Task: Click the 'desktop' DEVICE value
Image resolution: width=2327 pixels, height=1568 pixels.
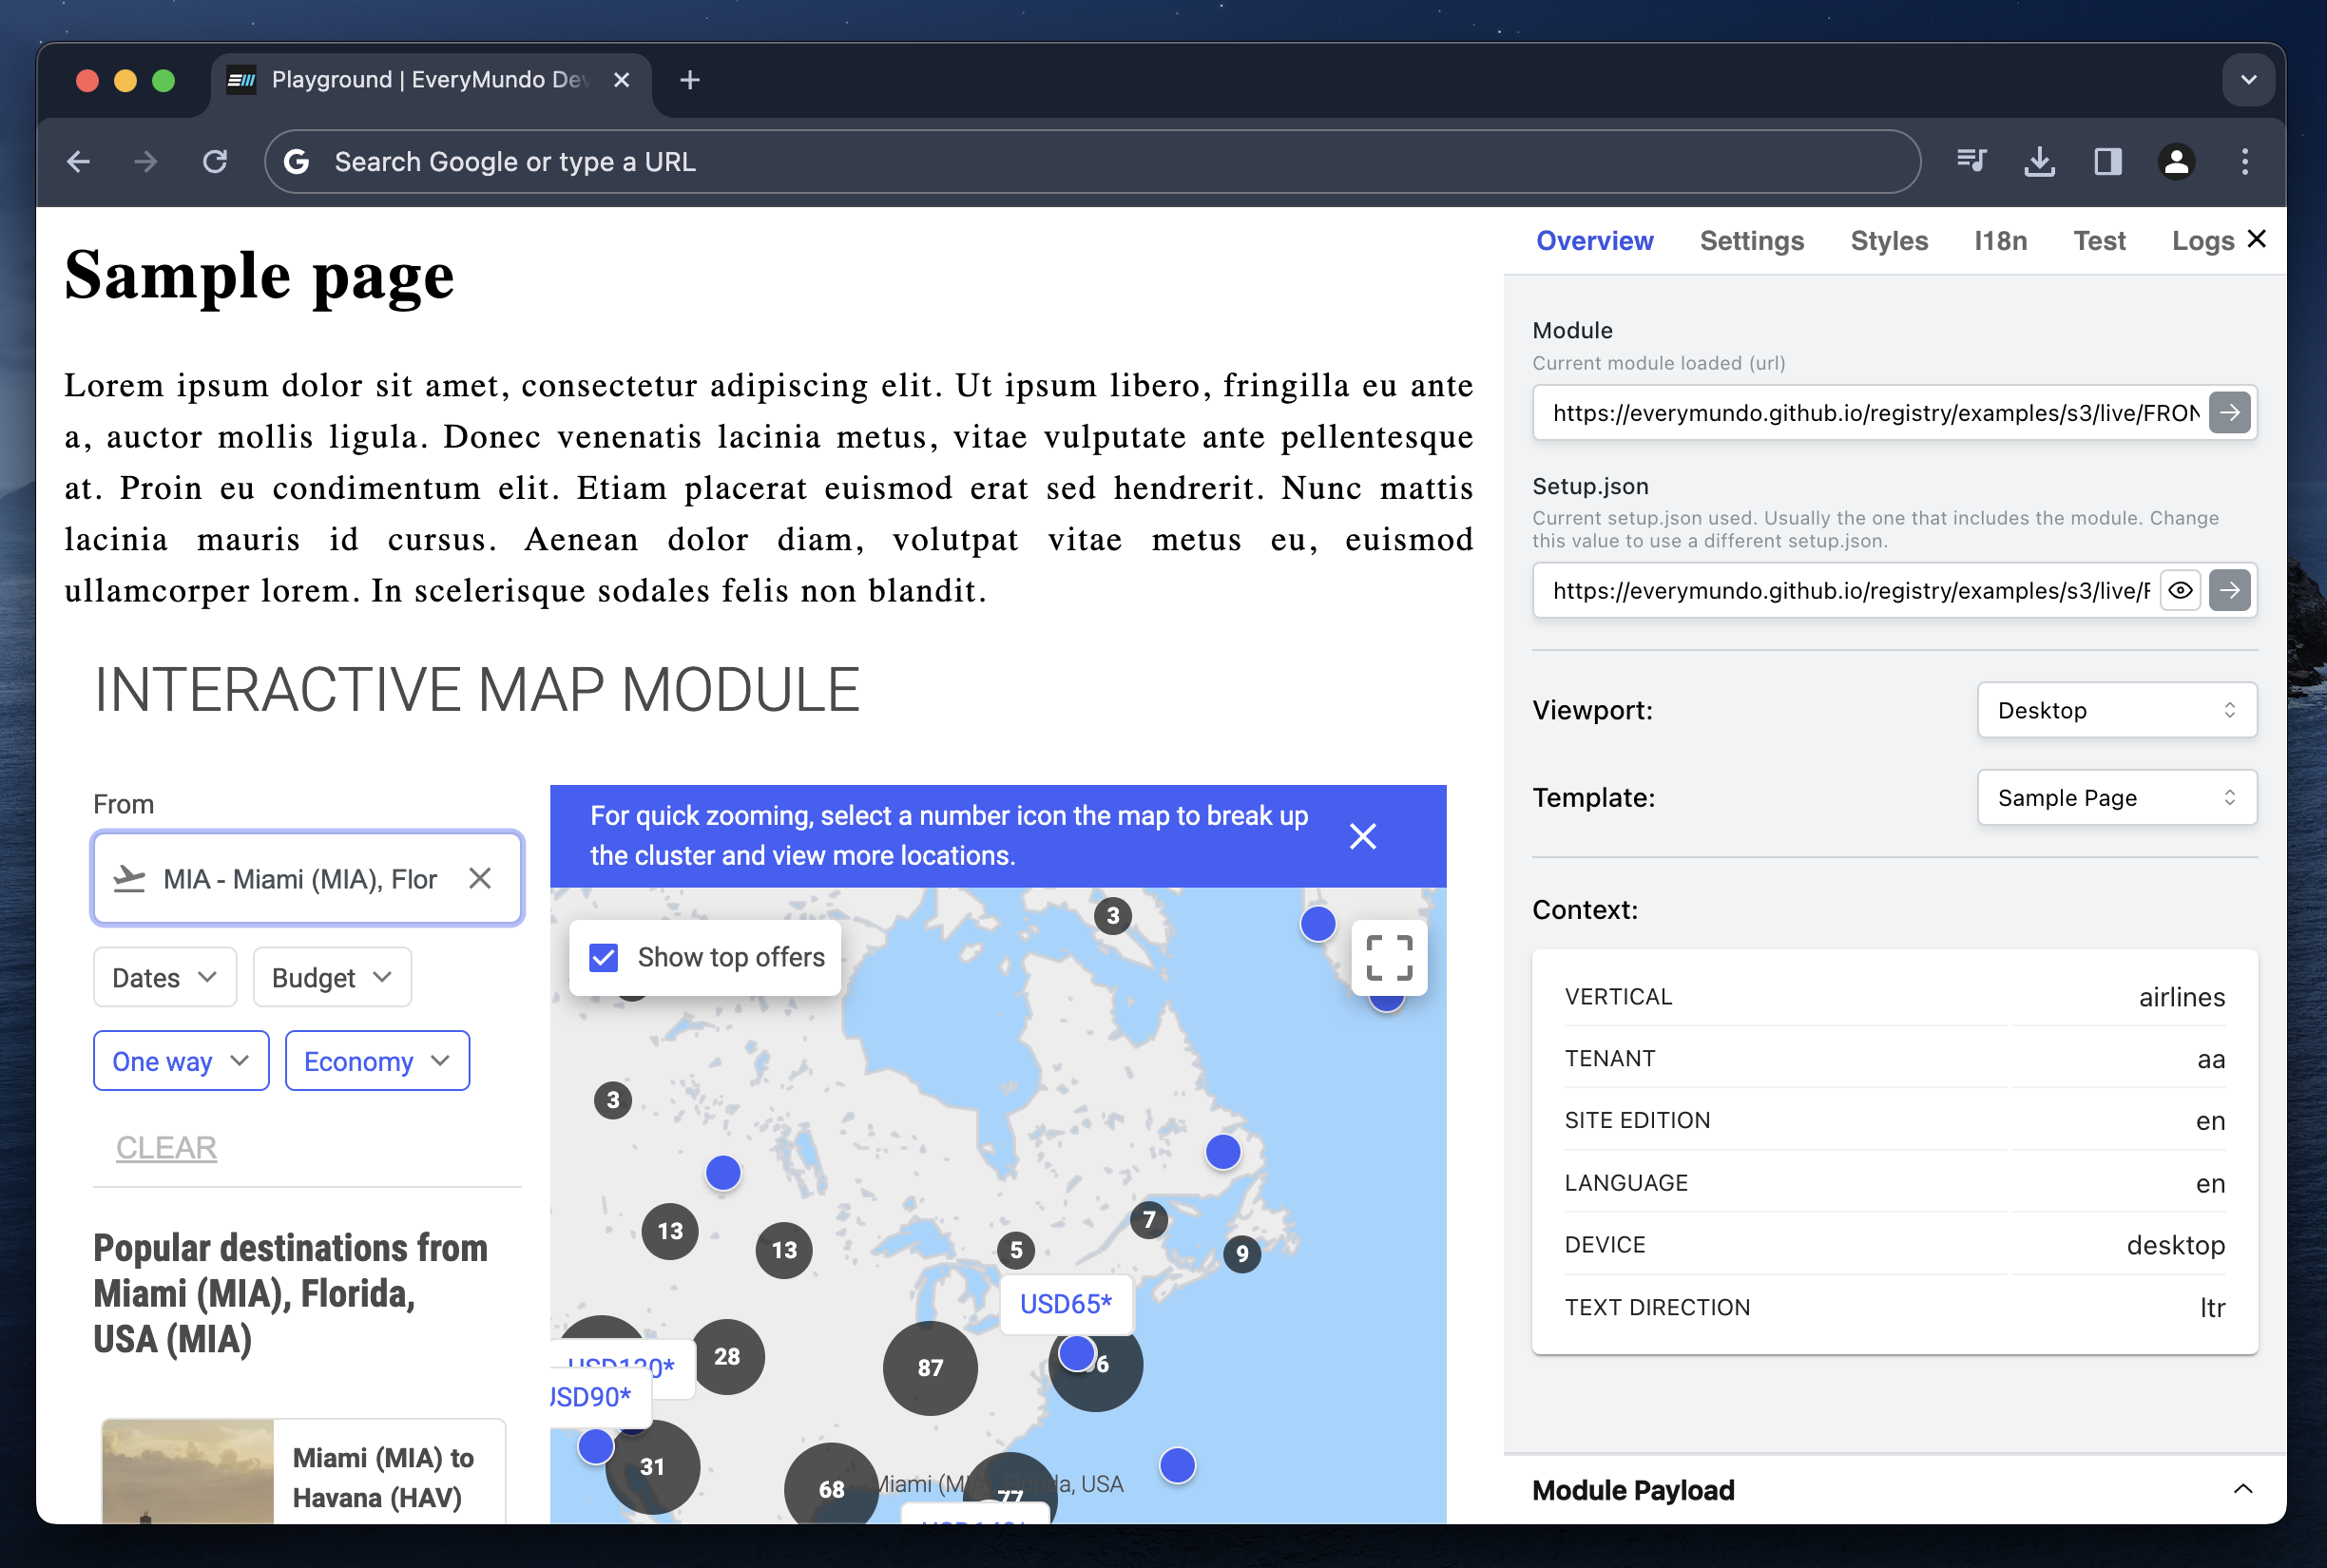Action: 2175,1244
